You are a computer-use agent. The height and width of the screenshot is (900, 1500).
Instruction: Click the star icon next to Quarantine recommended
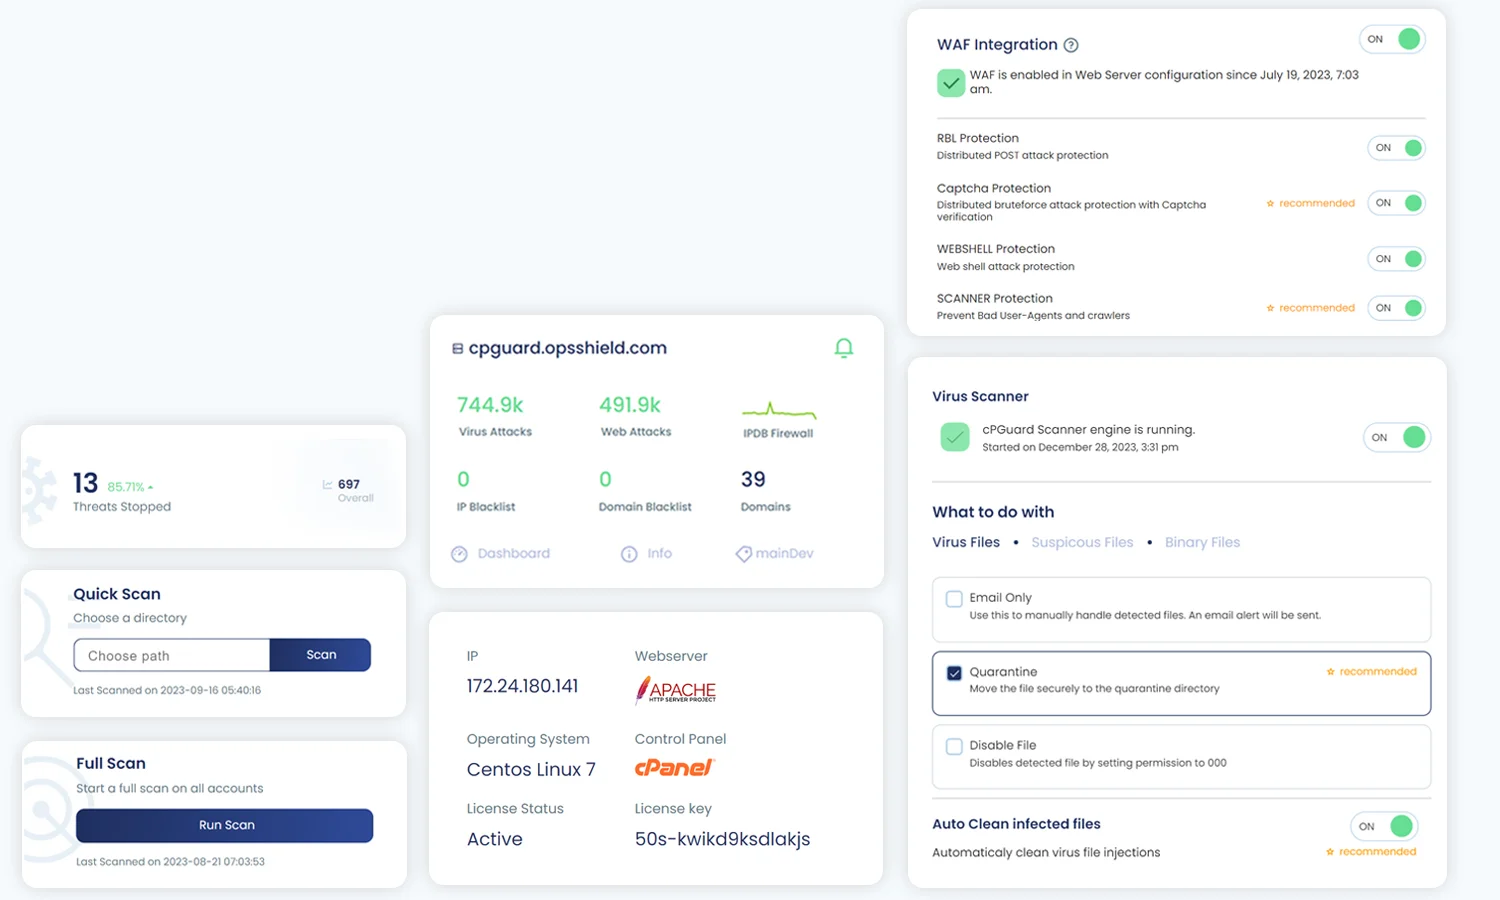1330,672
